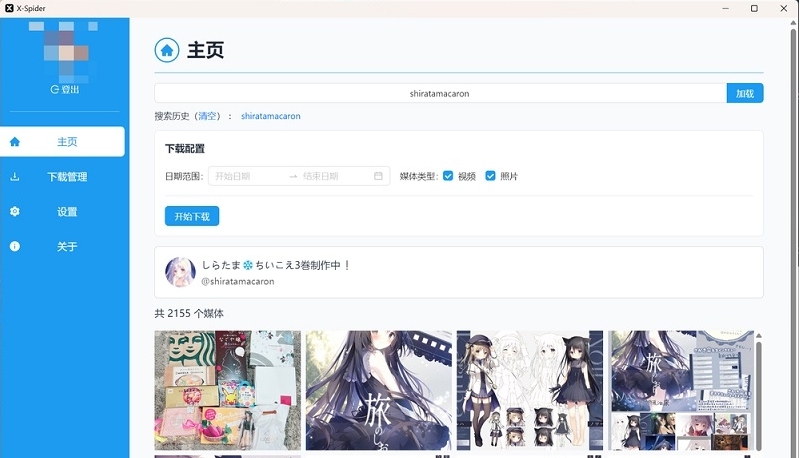Viewport: 800px width, 458px height.
Task: Click the しらたま profile display name
Action: [x=276, y=265]
